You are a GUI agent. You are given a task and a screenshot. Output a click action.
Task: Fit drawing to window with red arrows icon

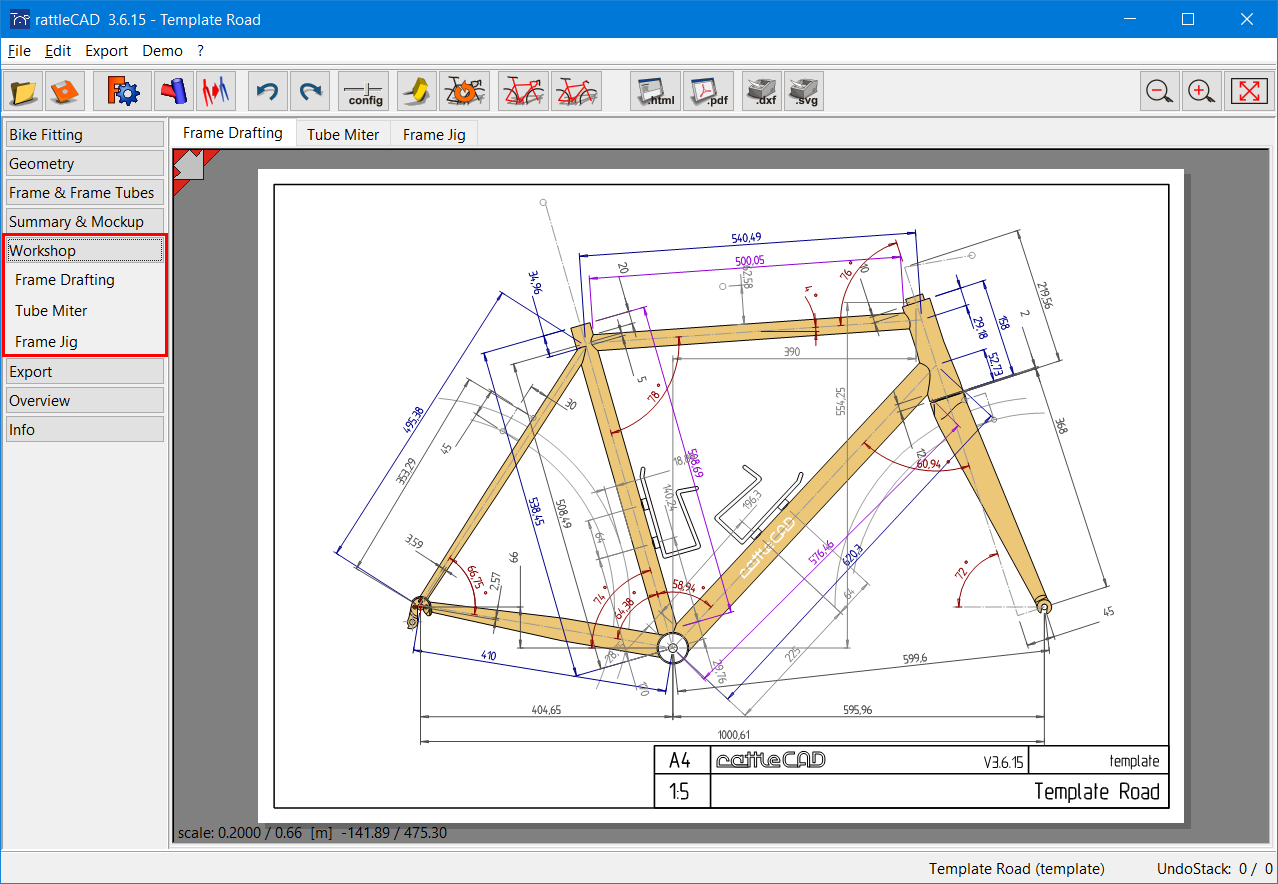(1249, 91)
